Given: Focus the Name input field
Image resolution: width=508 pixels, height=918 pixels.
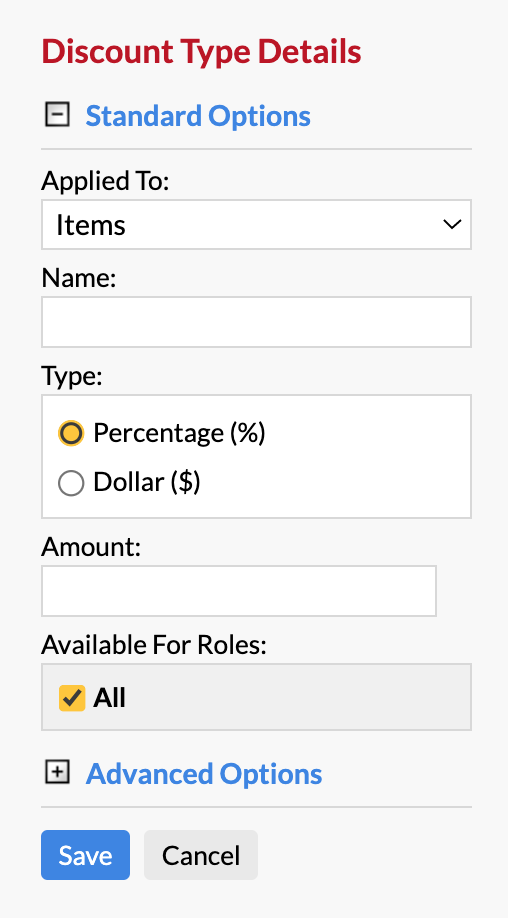Looking at the screenshot, I should pos(256,322).
